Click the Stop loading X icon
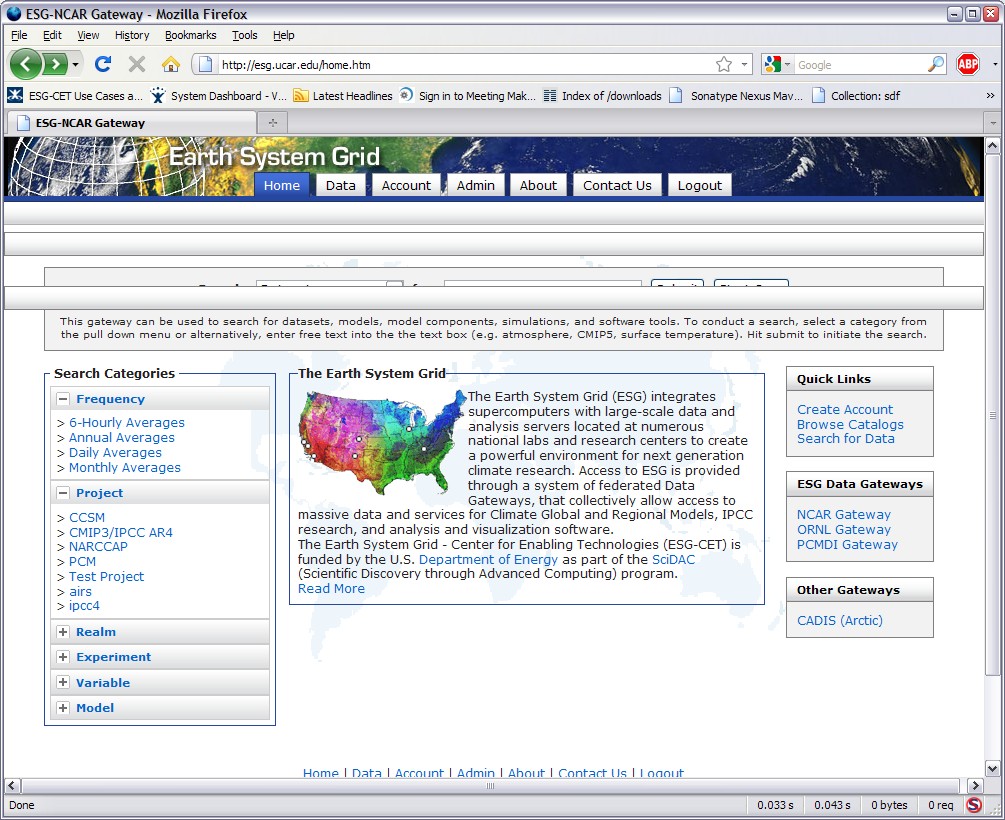The image size is (1005, 820). (137, 64)
